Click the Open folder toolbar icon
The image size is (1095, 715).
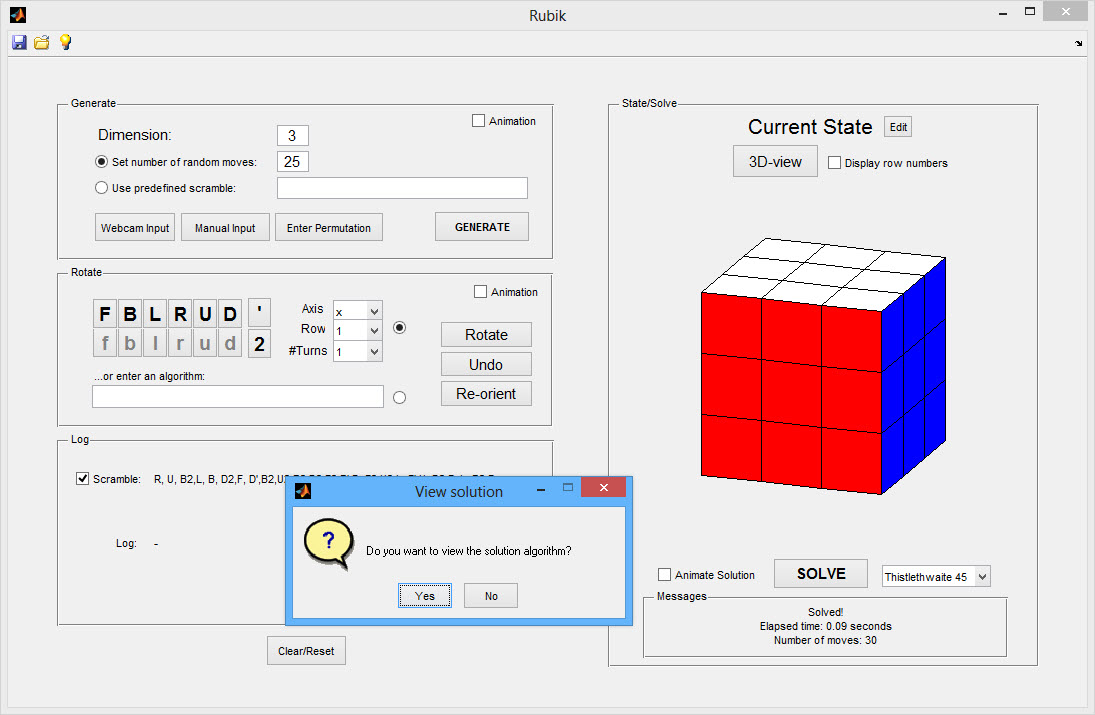[42, 43]
